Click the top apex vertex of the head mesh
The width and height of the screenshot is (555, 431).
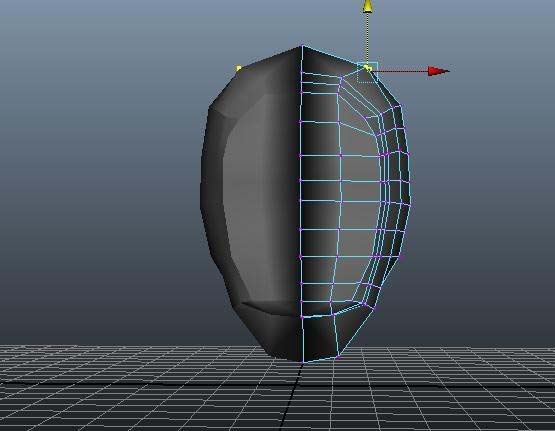tap(302, 46)
